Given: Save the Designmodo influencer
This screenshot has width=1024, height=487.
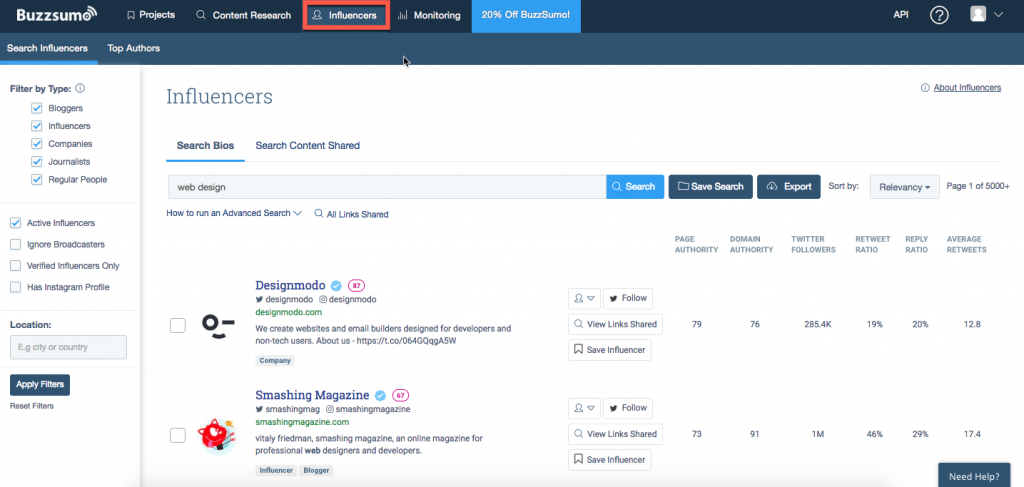Looking at the screenshot, I should [x=609, y=350].
